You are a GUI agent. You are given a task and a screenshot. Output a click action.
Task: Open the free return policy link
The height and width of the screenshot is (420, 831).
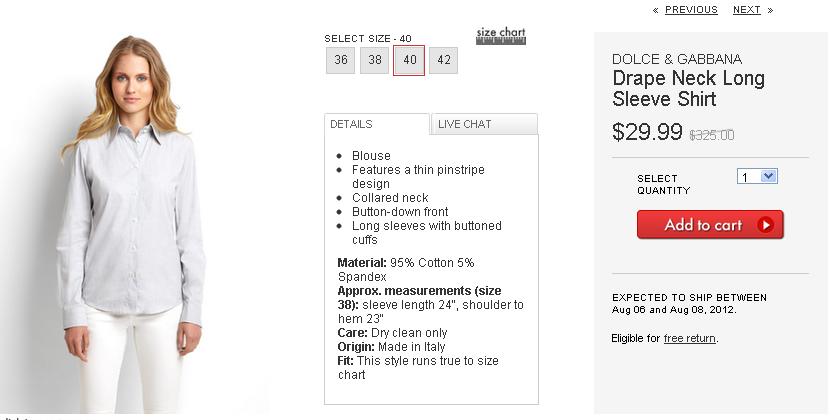pos(690,339)
